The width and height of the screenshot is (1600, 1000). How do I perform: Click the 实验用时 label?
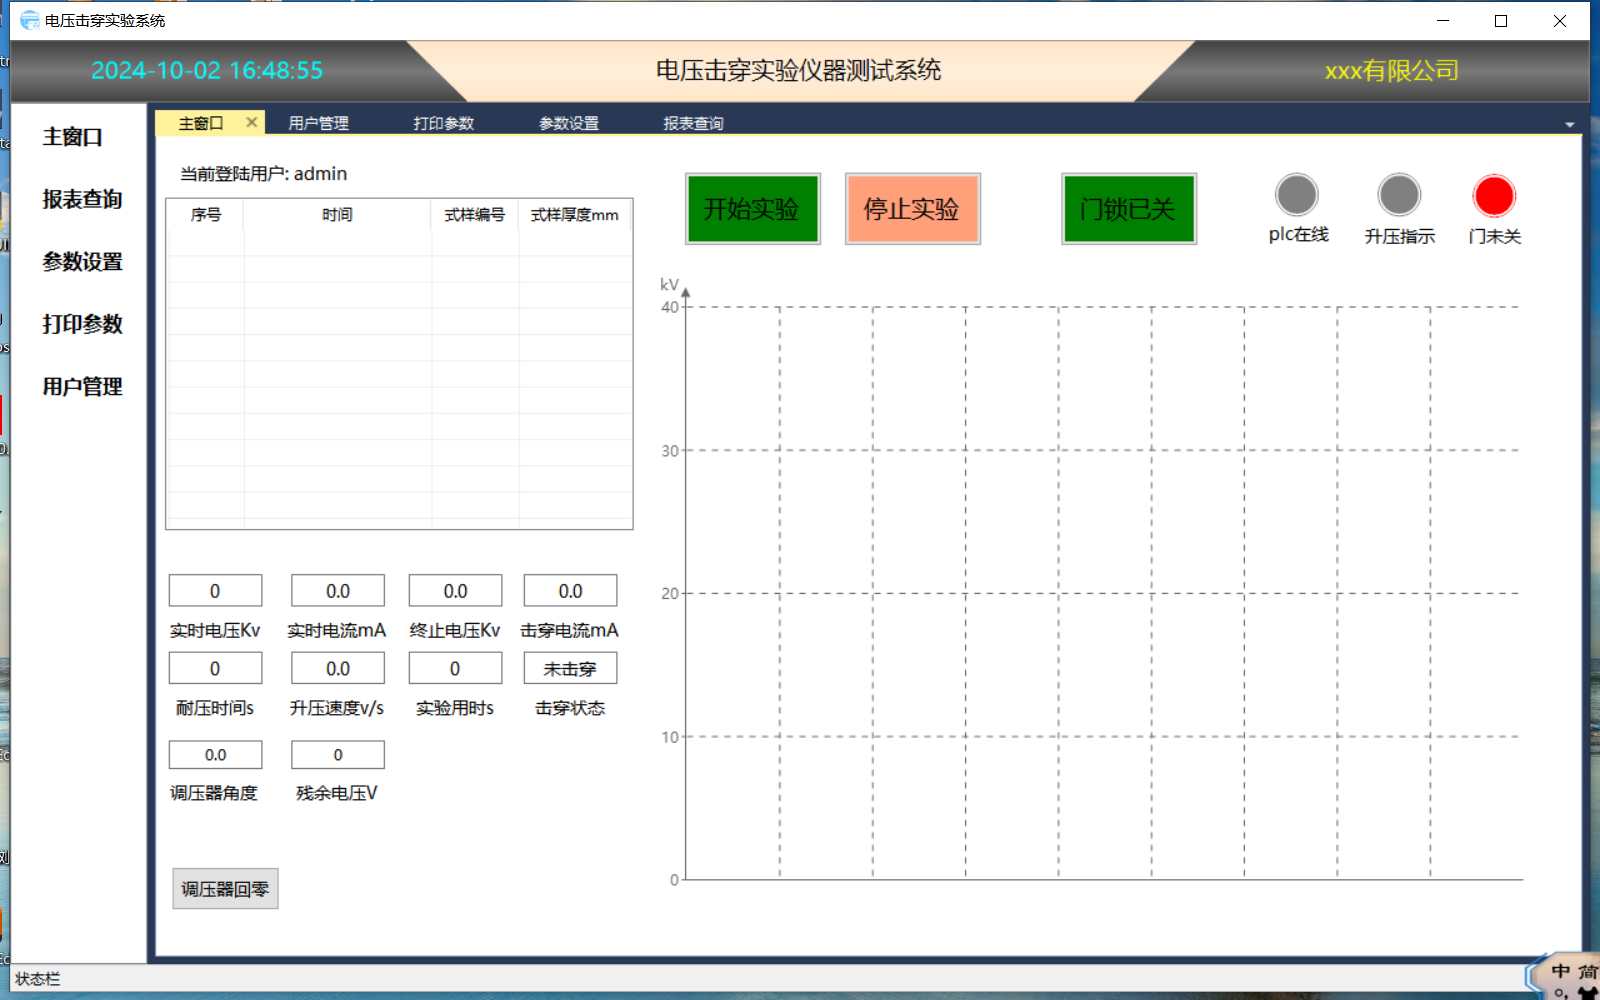455,708
